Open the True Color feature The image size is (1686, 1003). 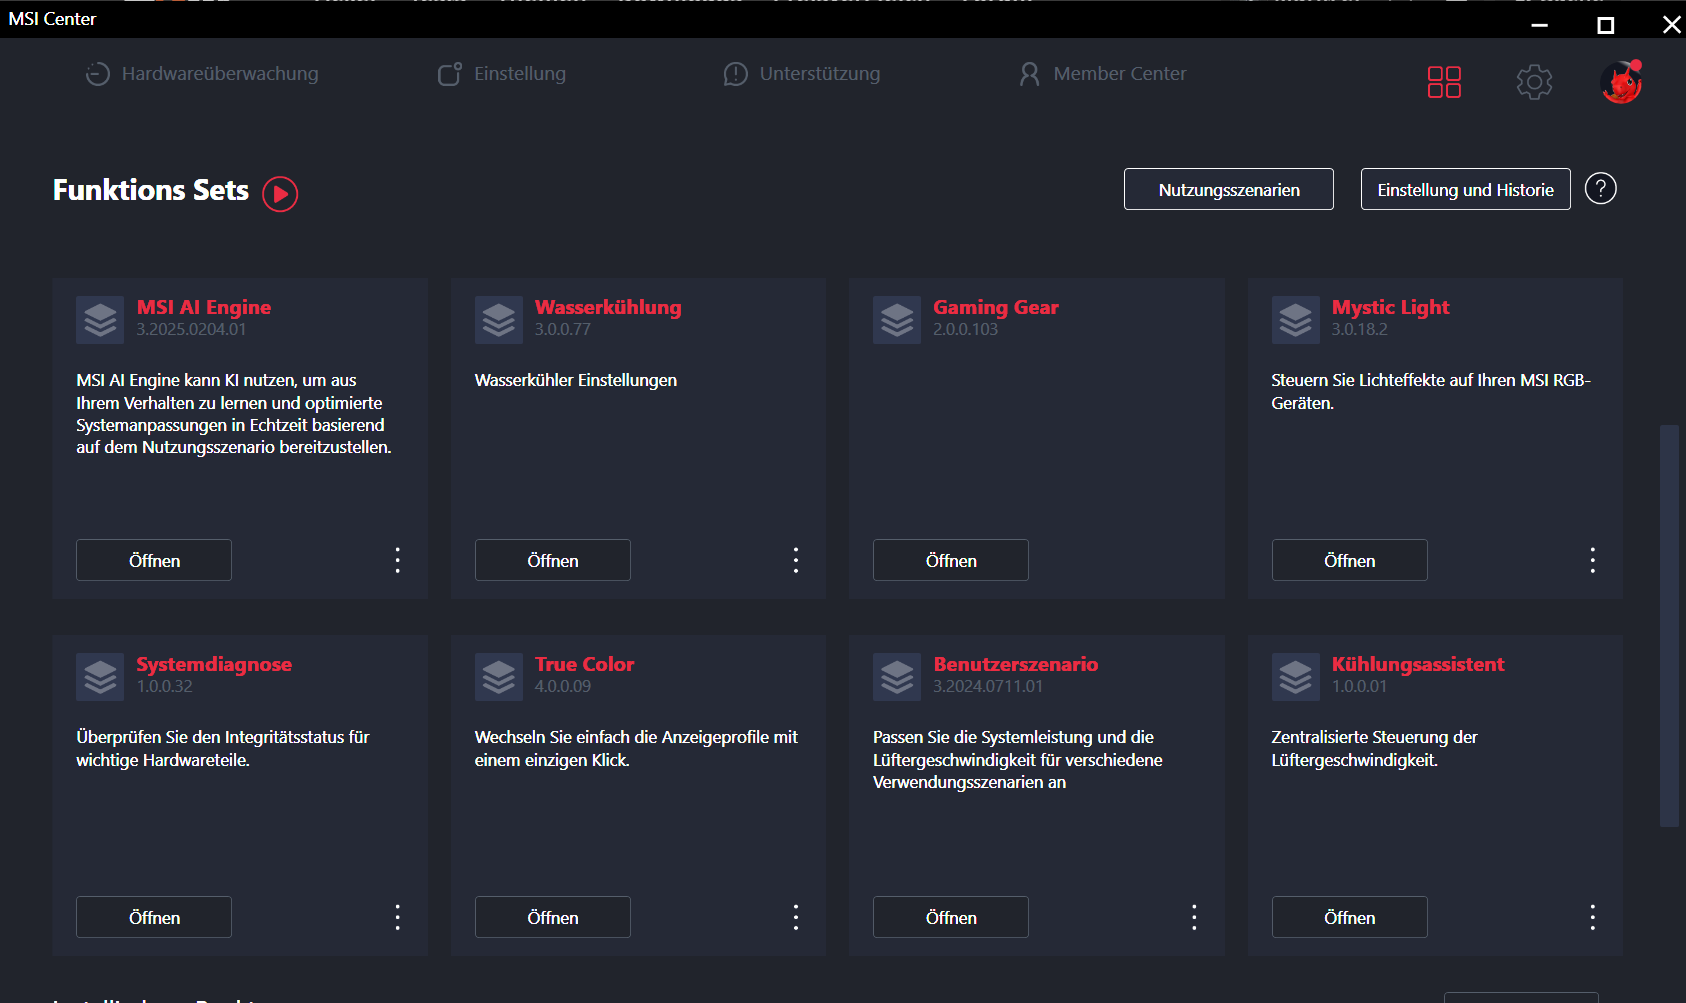coord(553,917)
